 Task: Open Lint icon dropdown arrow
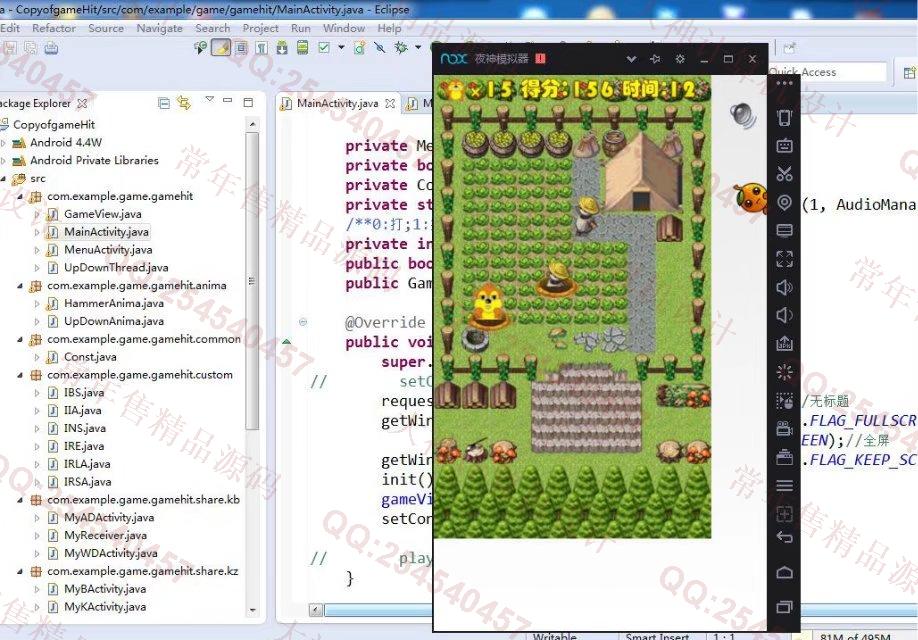click(341, 48)
